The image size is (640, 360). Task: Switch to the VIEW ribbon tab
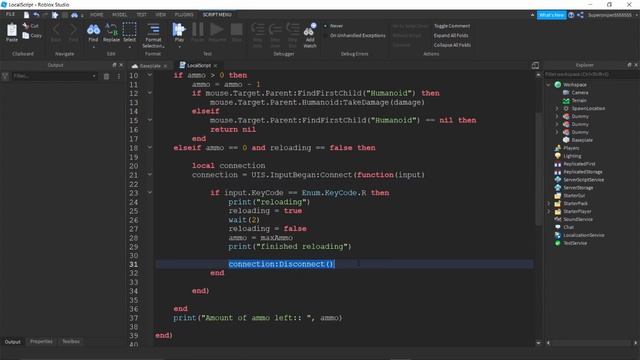point(161,15)
